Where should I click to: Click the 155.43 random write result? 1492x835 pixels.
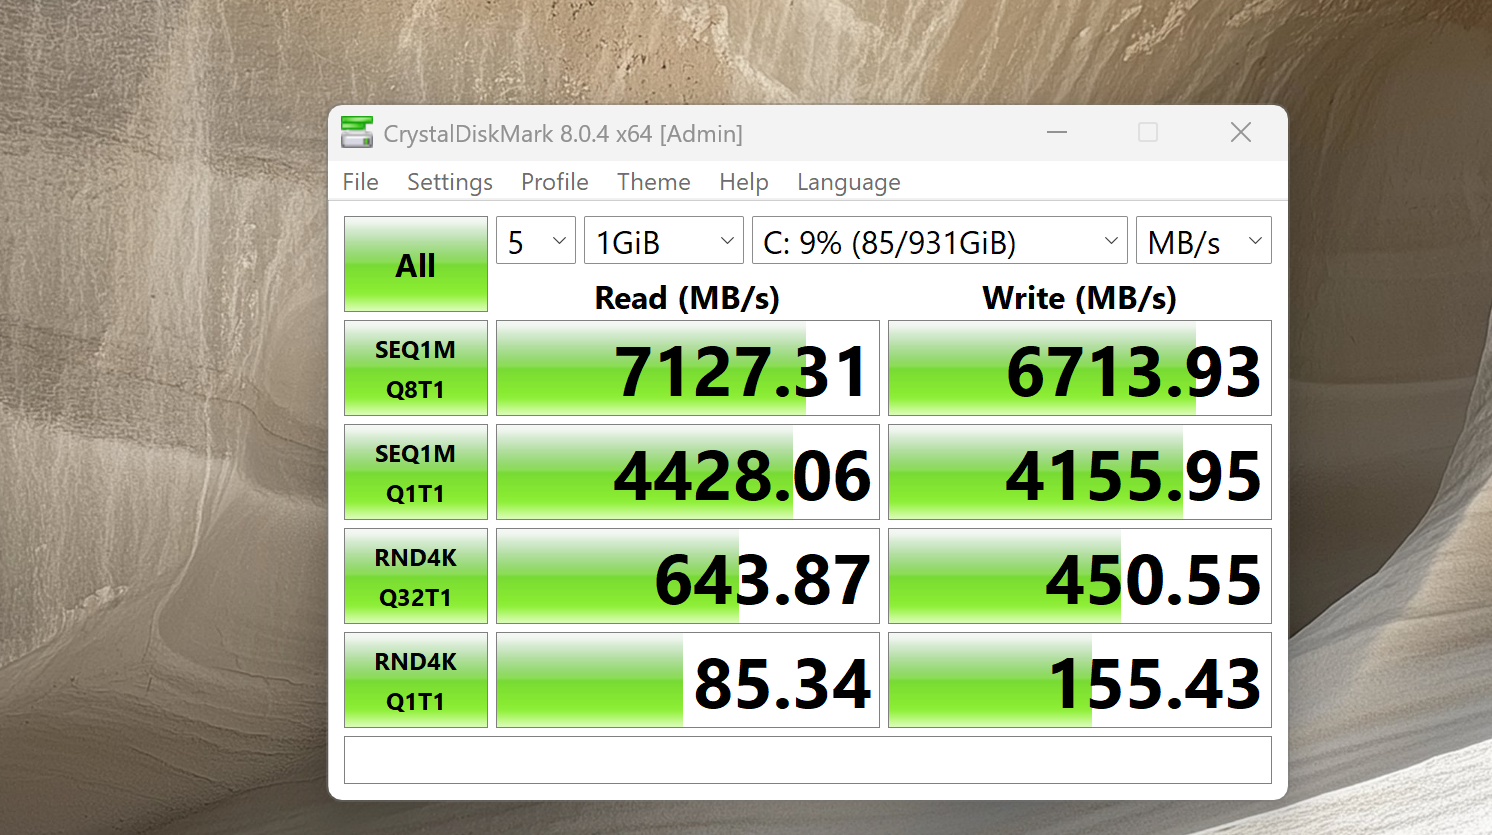click(1079, 681)
